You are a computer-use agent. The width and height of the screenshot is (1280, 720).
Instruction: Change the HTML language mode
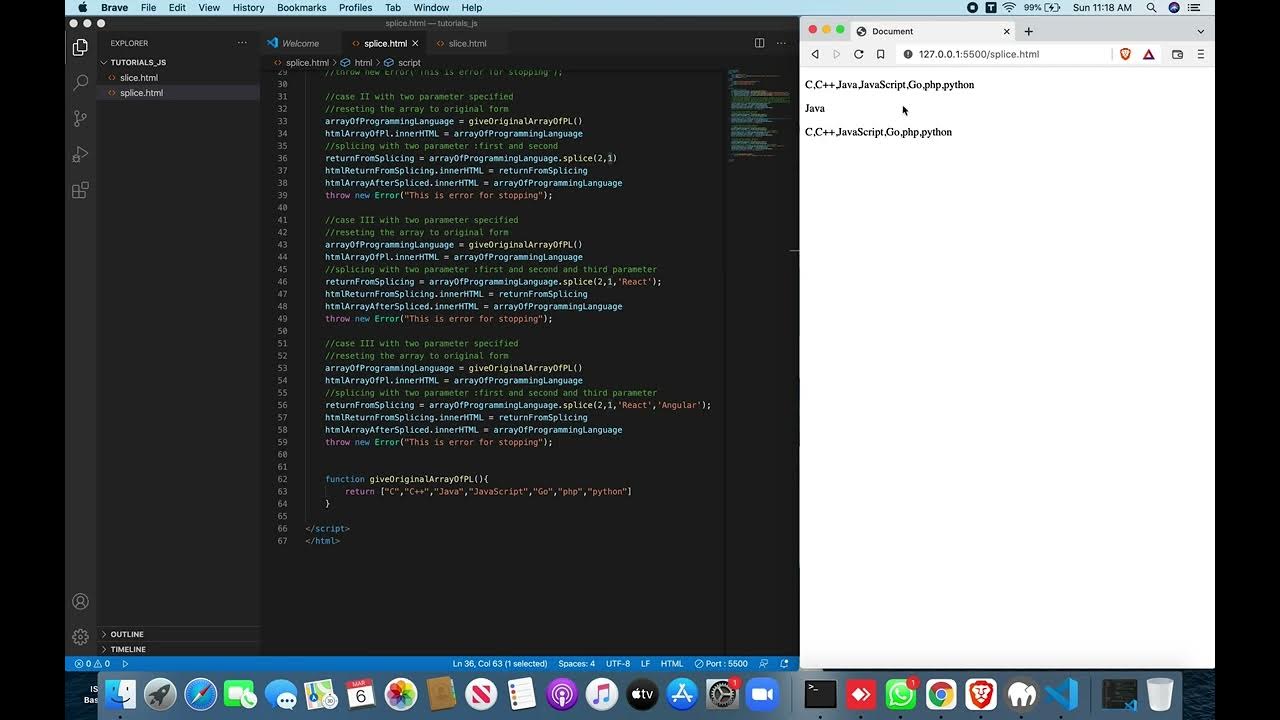[x=672, y=663]
